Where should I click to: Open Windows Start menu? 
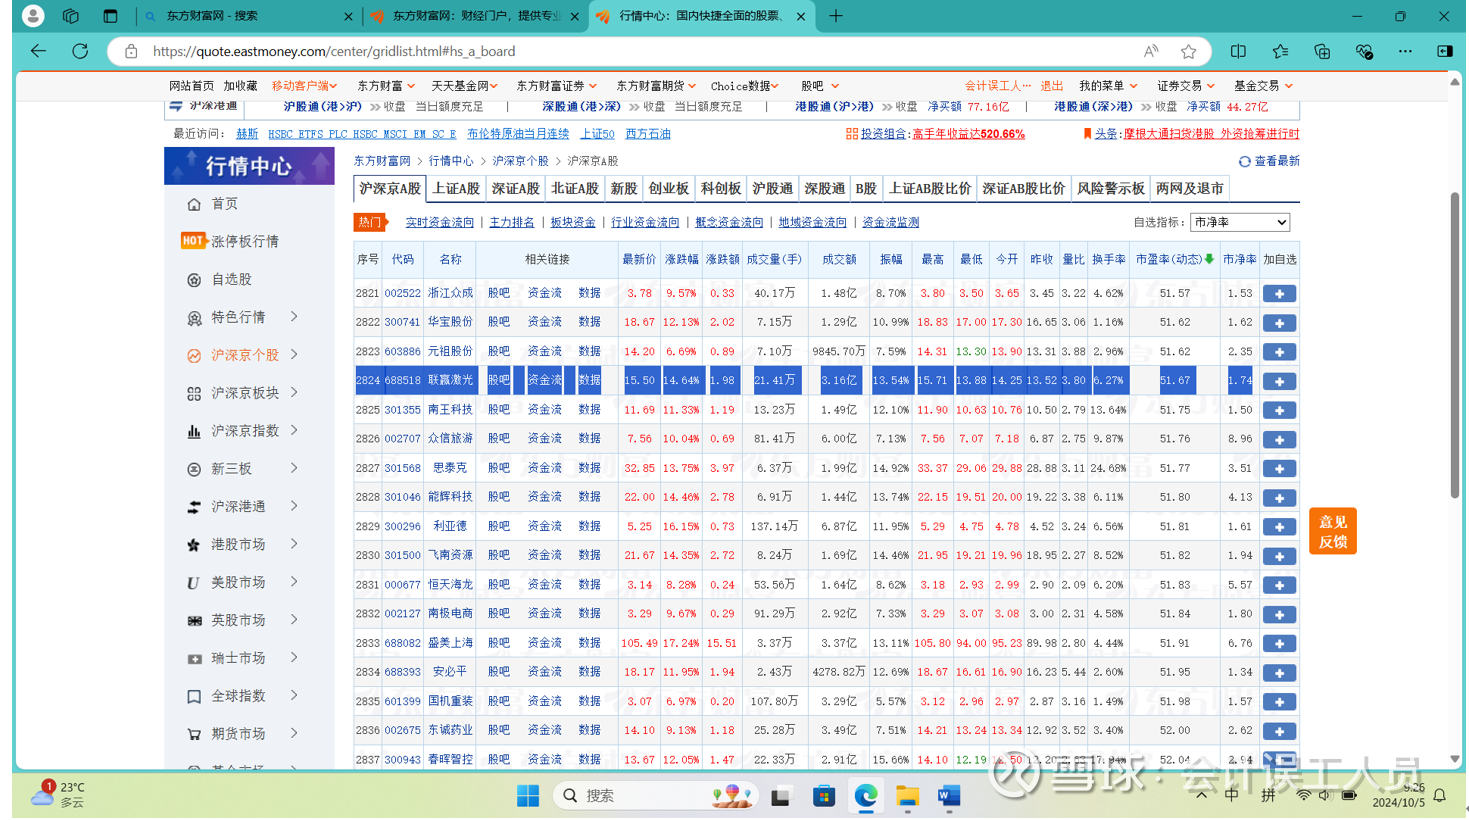(x=528, y=796)
